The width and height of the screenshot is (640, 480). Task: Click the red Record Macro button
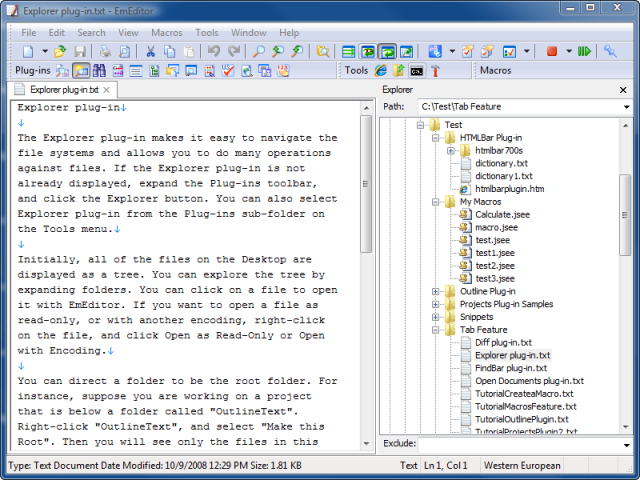[x=552, y=51]
